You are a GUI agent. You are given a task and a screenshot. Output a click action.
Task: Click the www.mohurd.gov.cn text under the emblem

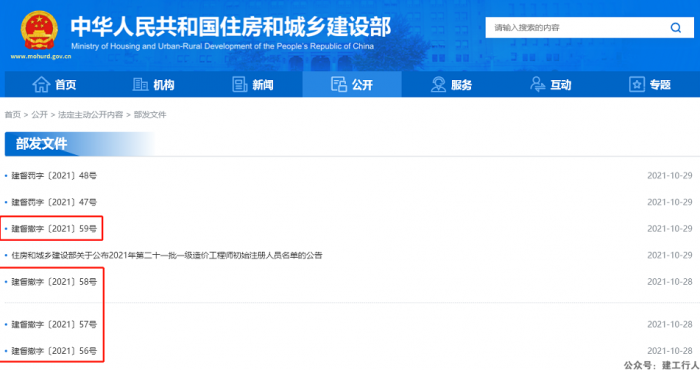tap(41, 57)
